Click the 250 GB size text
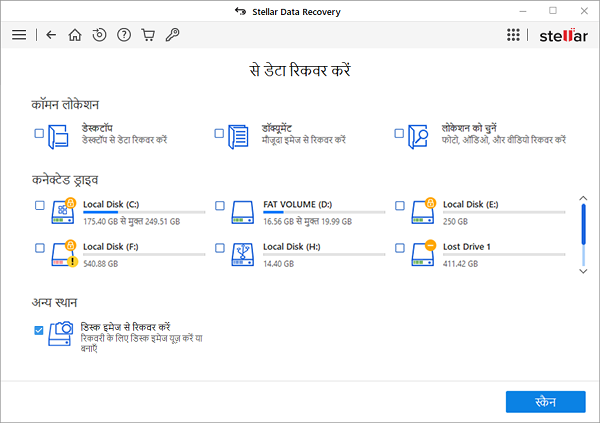The image size is (600, 423). [x=455, y=222]
